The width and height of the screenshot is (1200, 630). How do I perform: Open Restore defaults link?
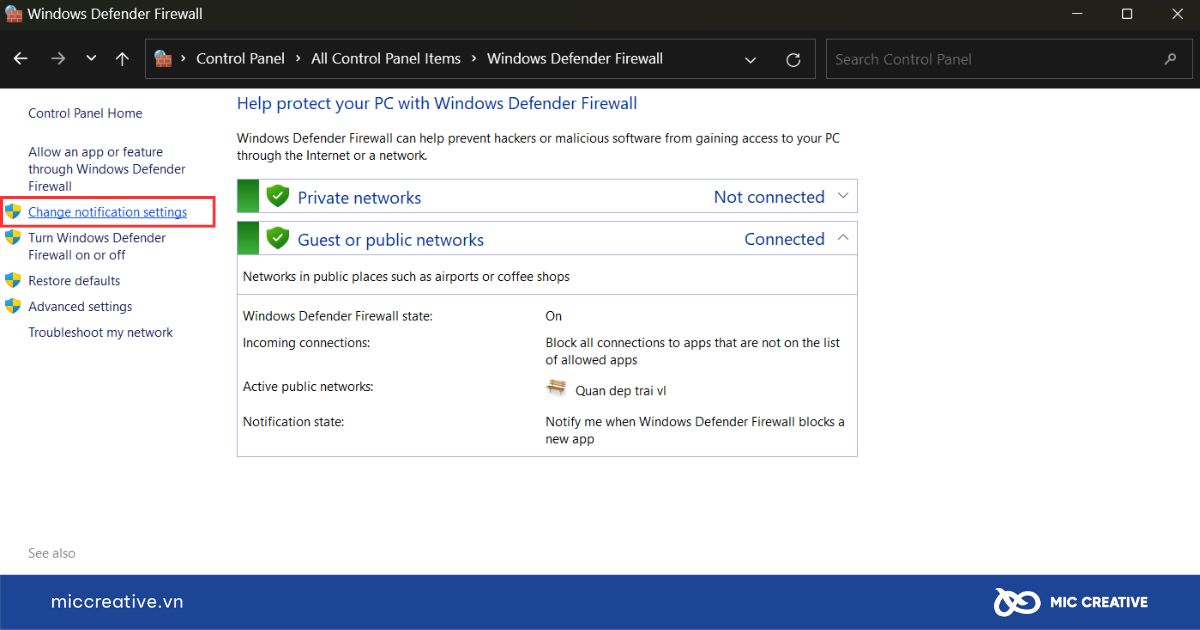pos(74,281)
